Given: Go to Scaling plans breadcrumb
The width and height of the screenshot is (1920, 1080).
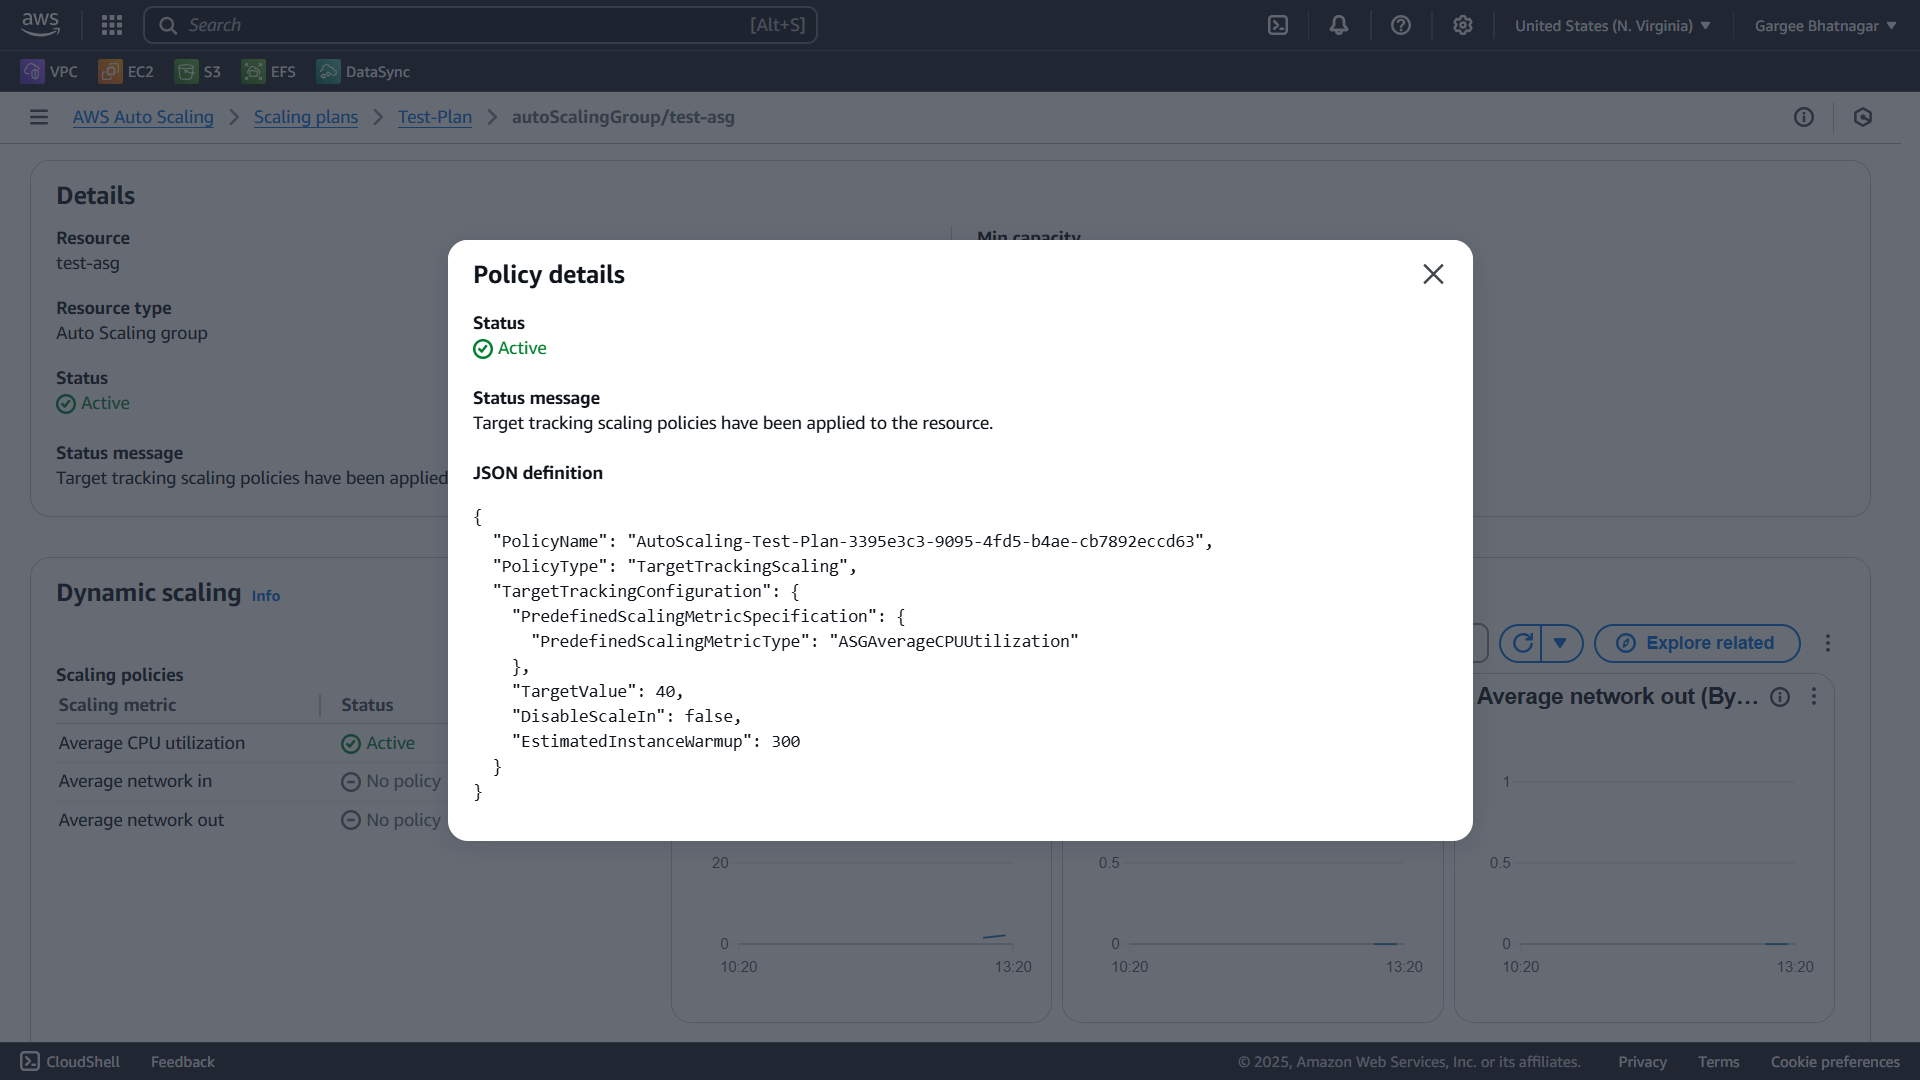Looking at the screenshot, I should point(306,117).
